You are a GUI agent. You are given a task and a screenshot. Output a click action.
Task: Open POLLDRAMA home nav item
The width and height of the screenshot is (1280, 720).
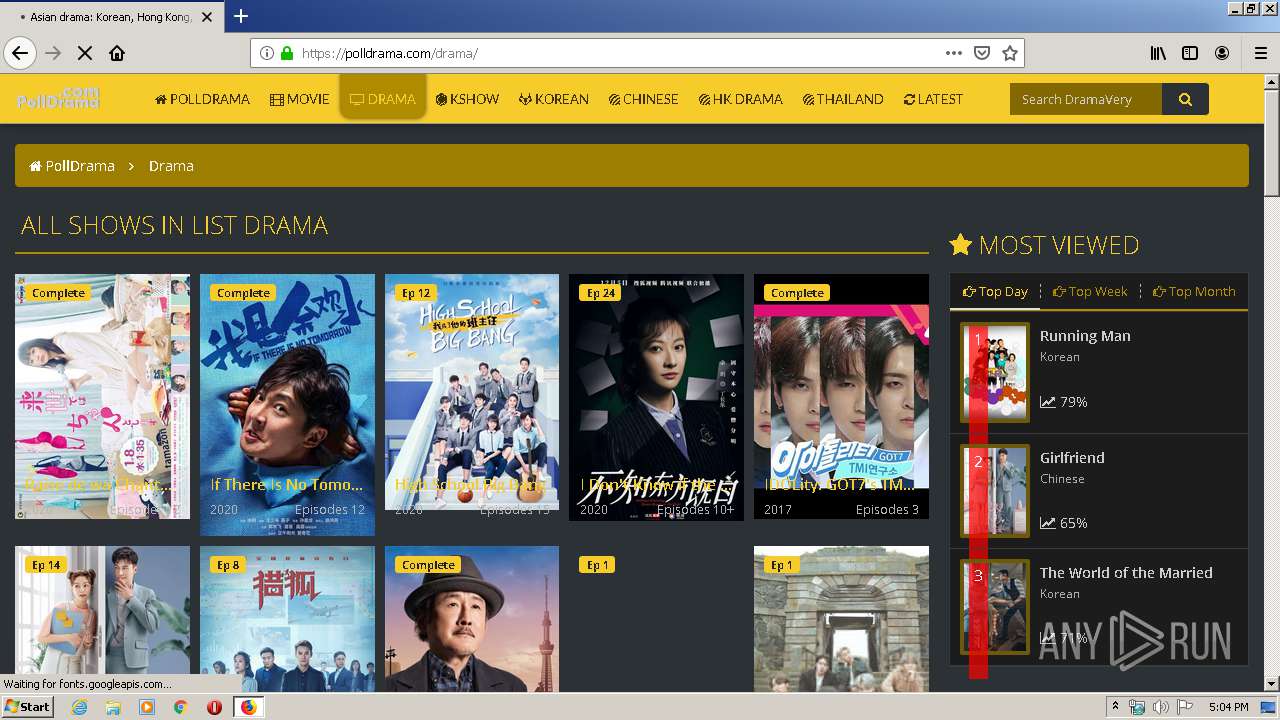[x=202, y=99]
